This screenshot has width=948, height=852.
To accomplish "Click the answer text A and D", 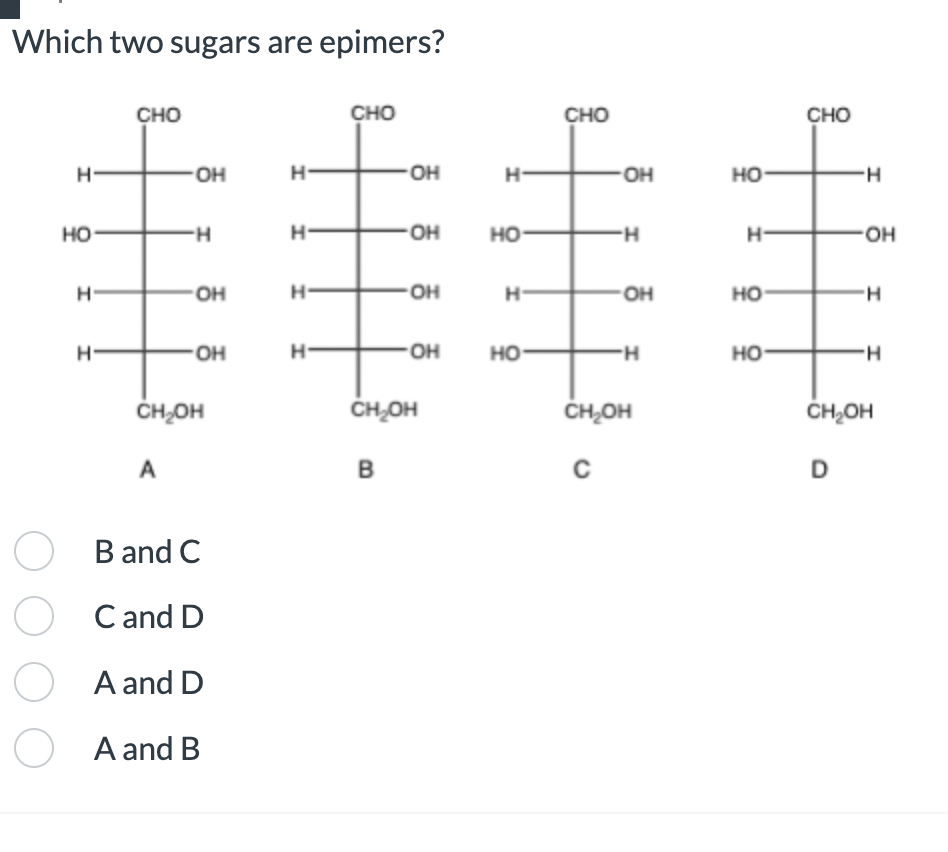I will tap(147, 683).
